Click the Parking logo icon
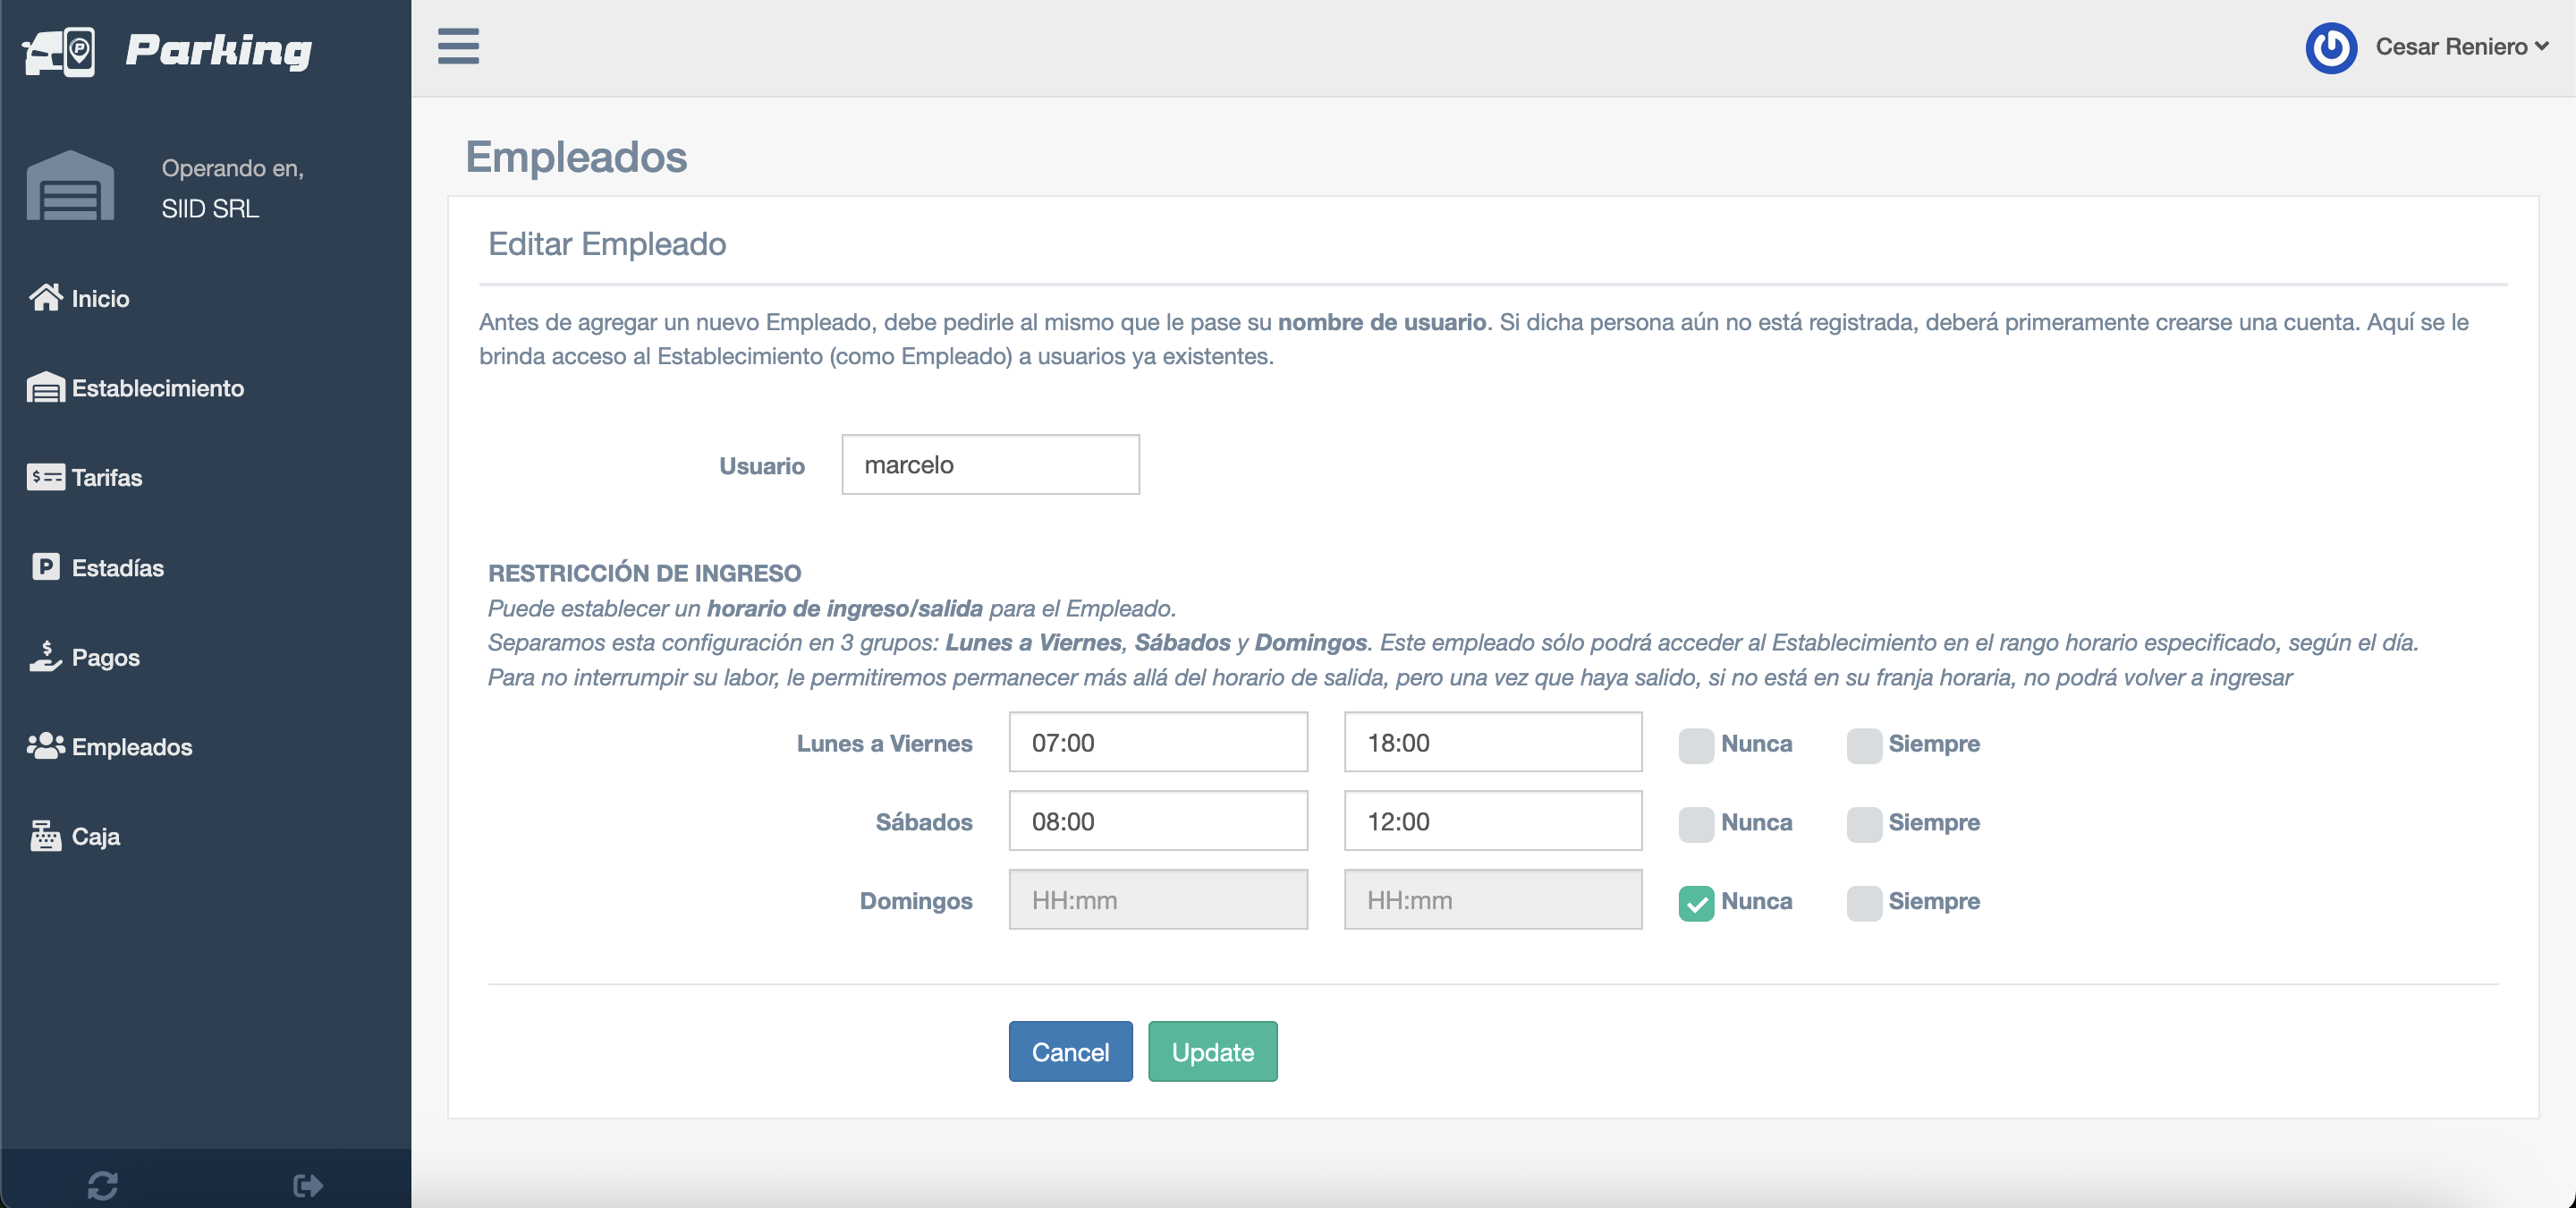2576x1208 pixels. 60,51
